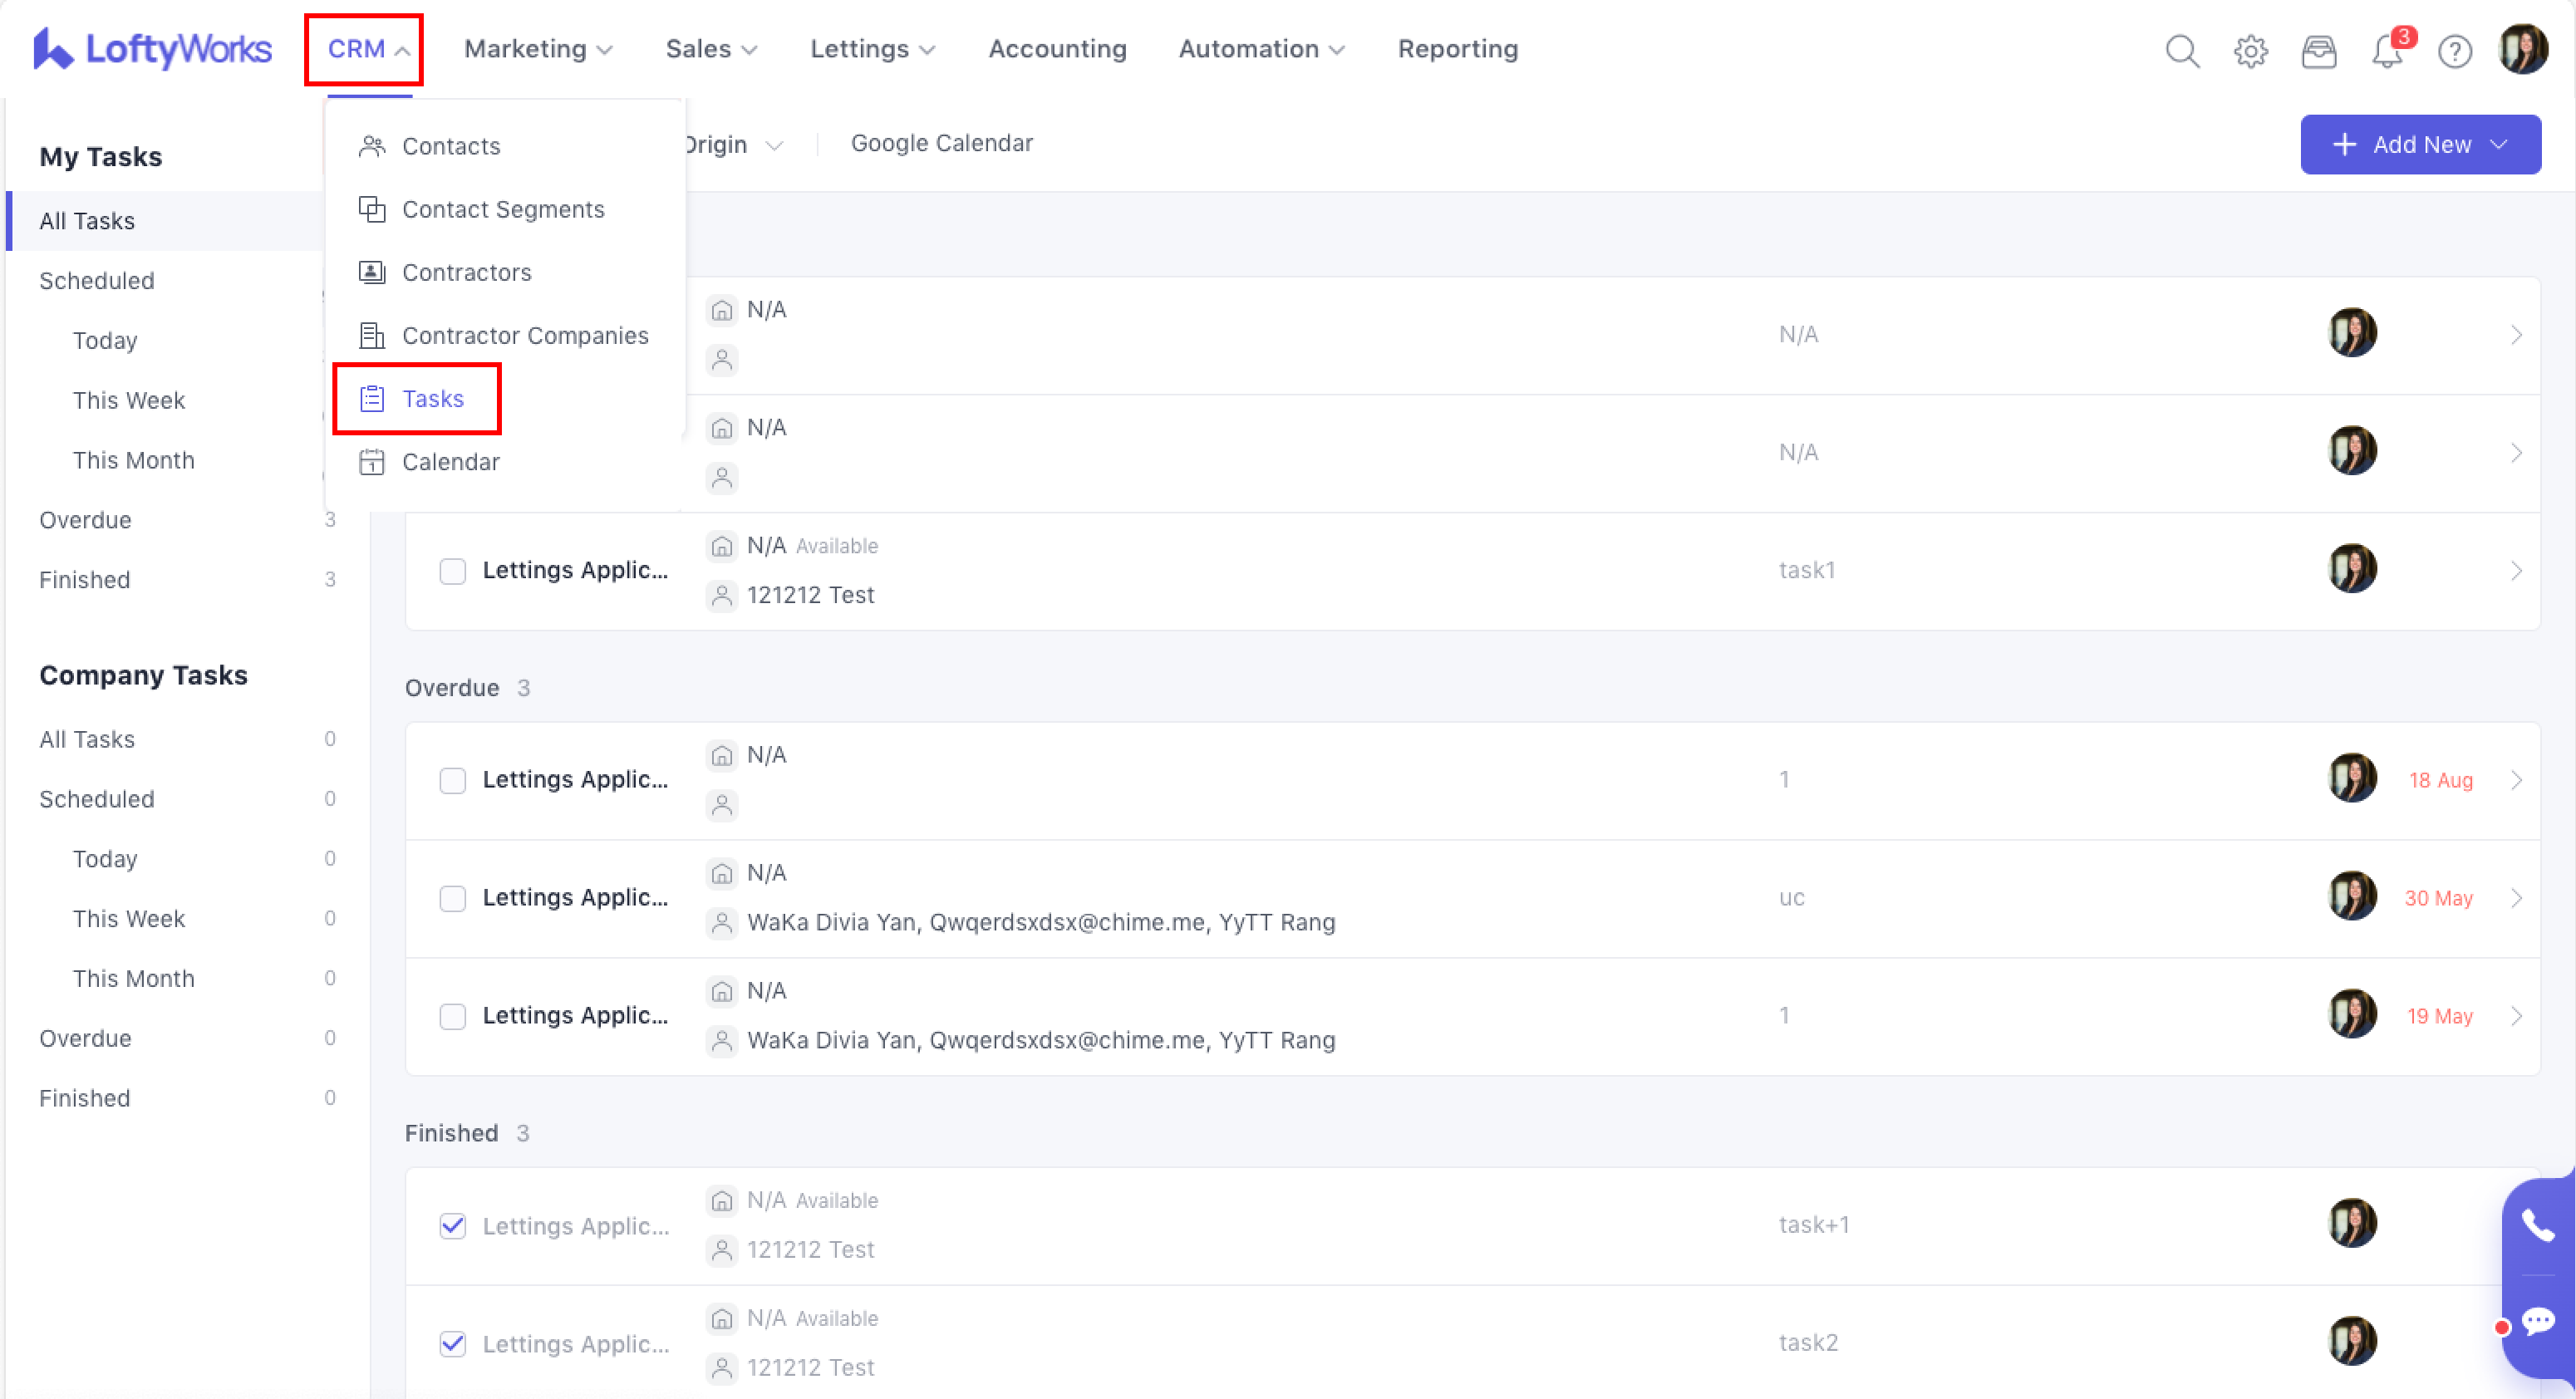Uncheck the finished task+1 checkbox

[453, 1226]
